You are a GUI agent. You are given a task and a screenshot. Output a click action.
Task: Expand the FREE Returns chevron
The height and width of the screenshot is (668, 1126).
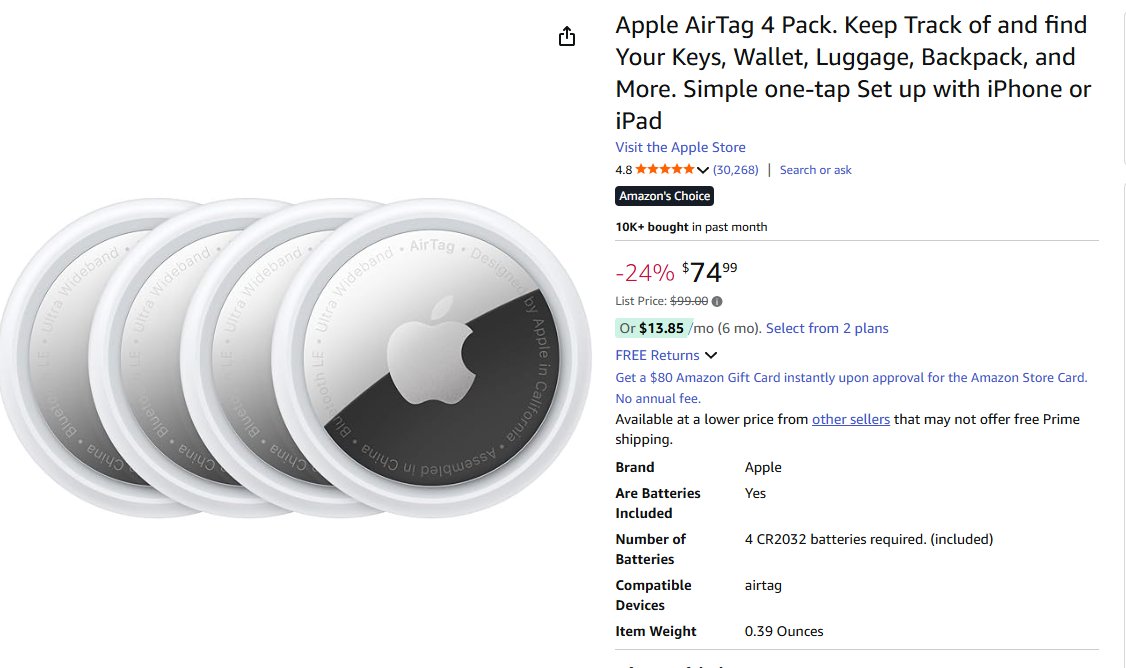pyautogui.click(x=711, y=356)
